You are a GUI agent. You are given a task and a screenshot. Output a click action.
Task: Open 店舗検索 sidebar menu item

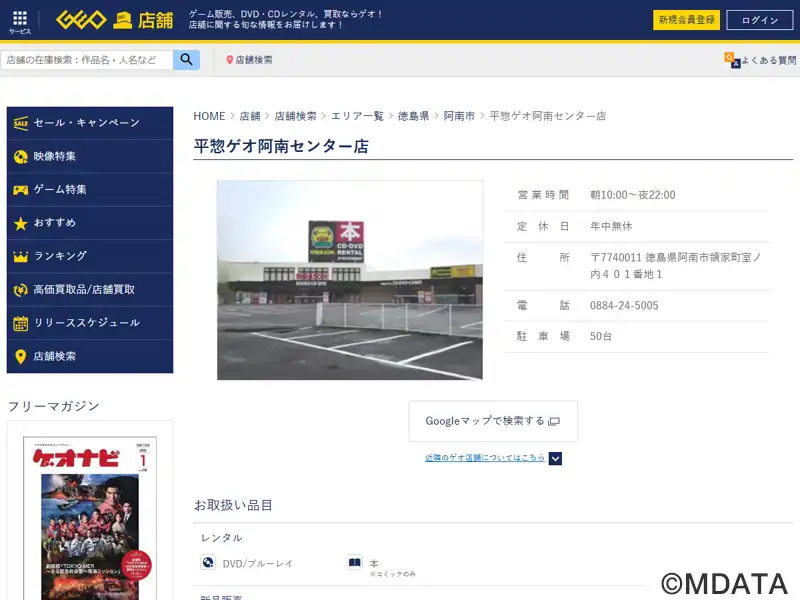point(90,357)
